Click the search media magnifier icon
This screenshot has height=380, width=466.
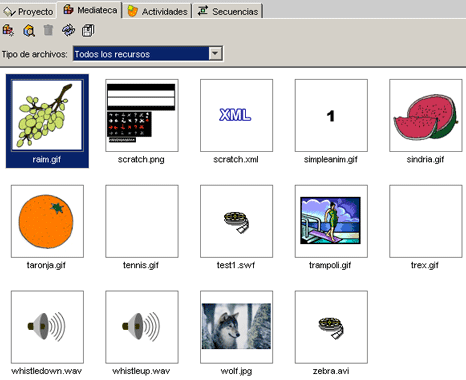[x=29, y=31]
